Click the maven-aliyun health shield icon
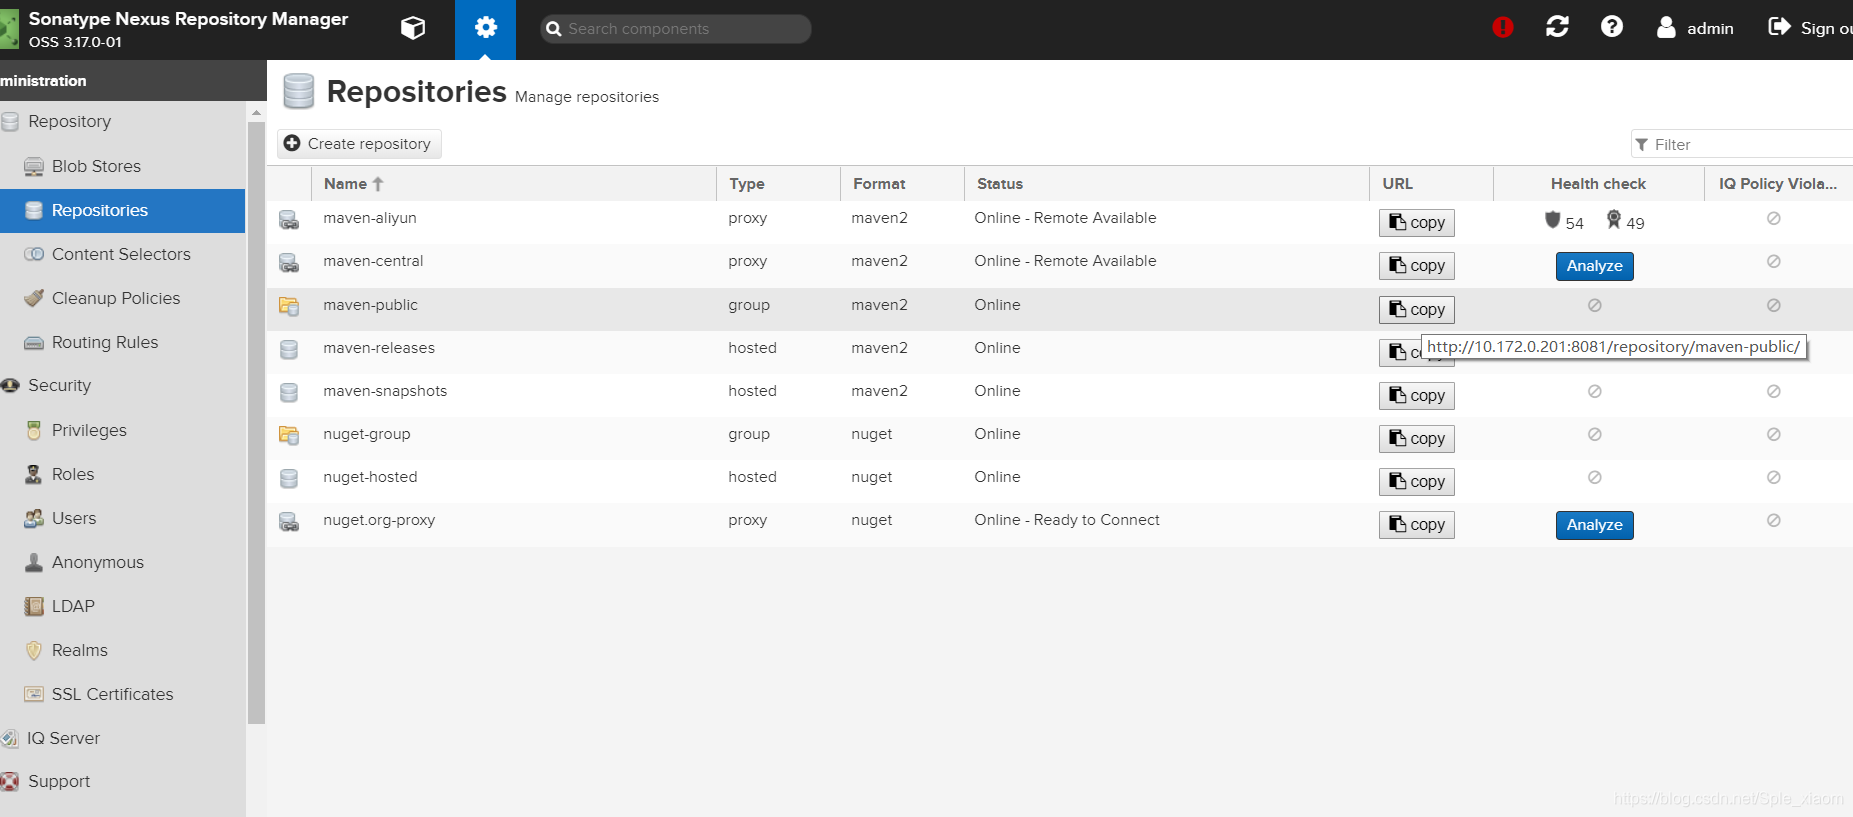 pyautogui.click(x=1552, y=220)
